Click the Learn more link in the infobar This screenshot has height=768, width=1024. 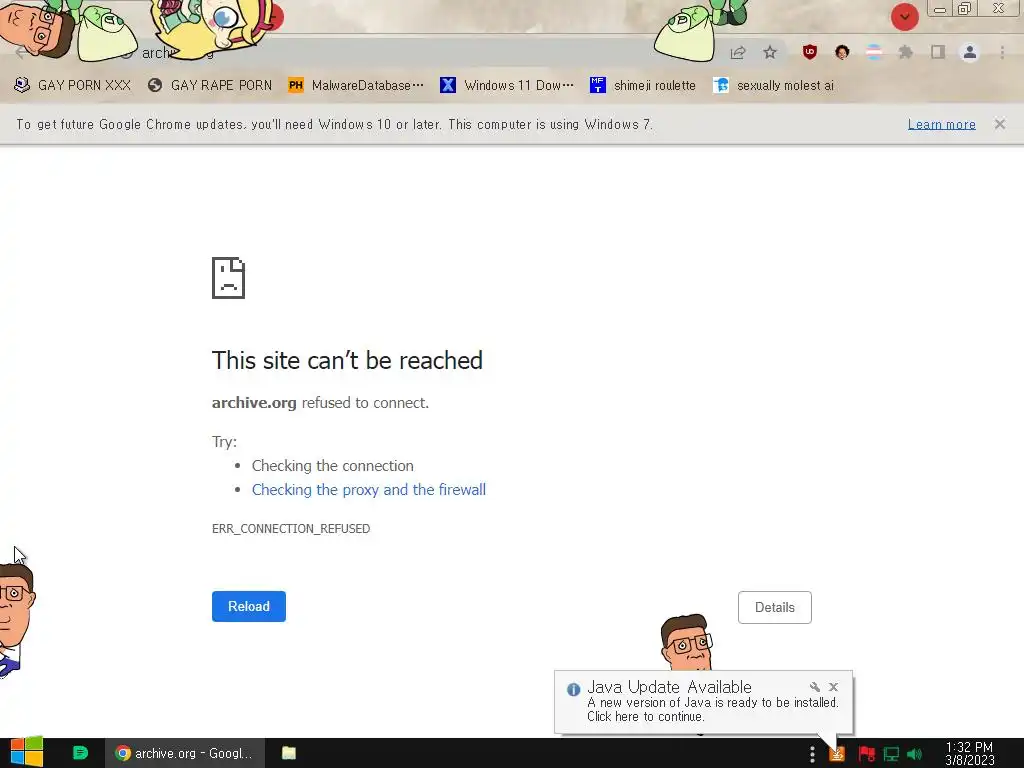(942, 125)
